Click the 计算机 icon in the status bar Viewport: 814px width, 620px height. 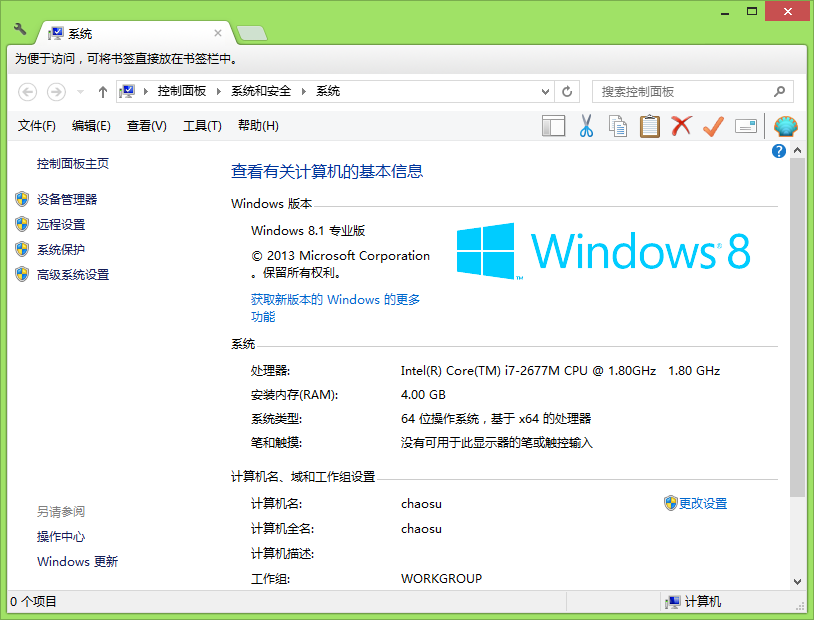tap(673, 602)
